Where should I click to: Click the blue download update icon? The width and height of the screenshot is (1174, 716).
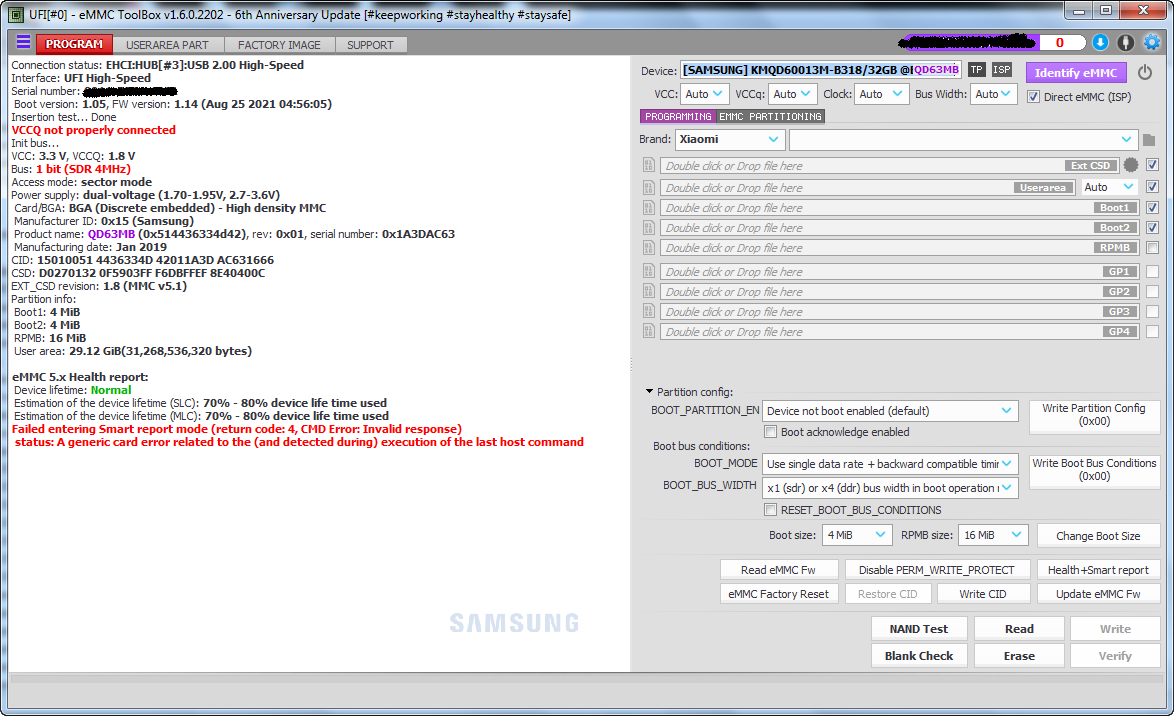coord(1100,43)
